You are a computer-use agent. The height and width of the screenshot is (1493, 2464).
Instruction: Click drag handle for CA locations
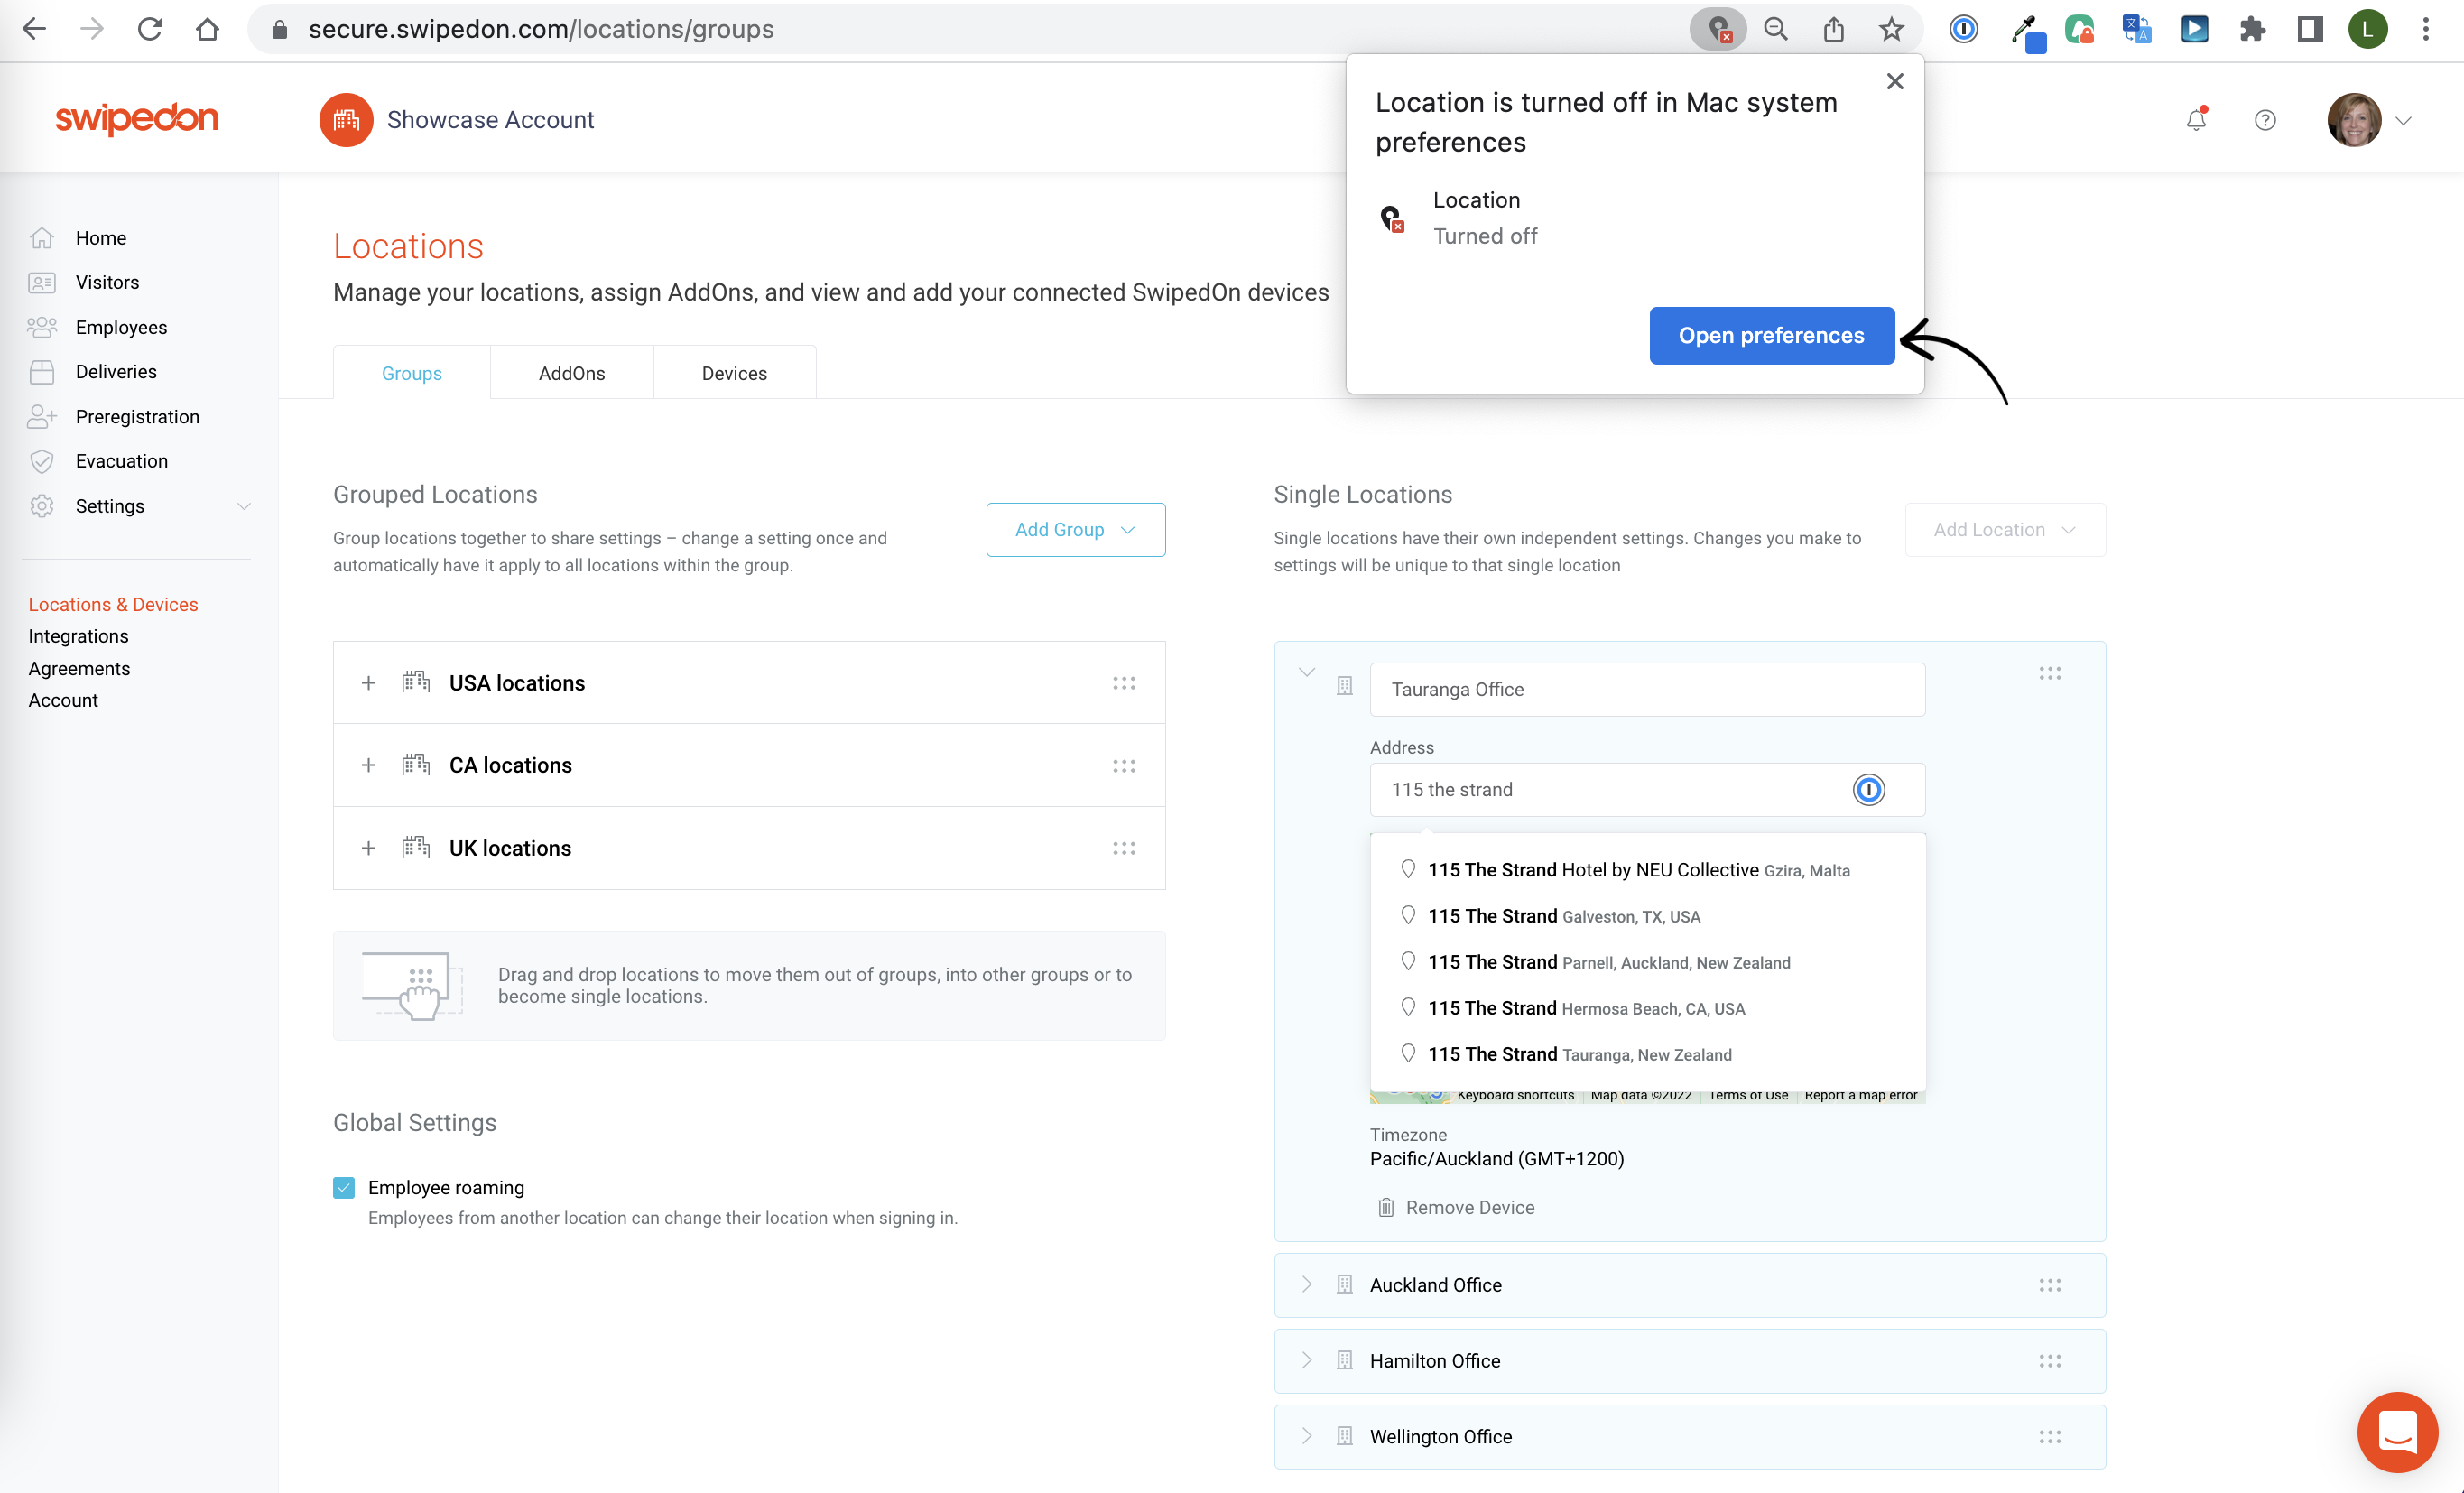click(x=1124, y=766)
